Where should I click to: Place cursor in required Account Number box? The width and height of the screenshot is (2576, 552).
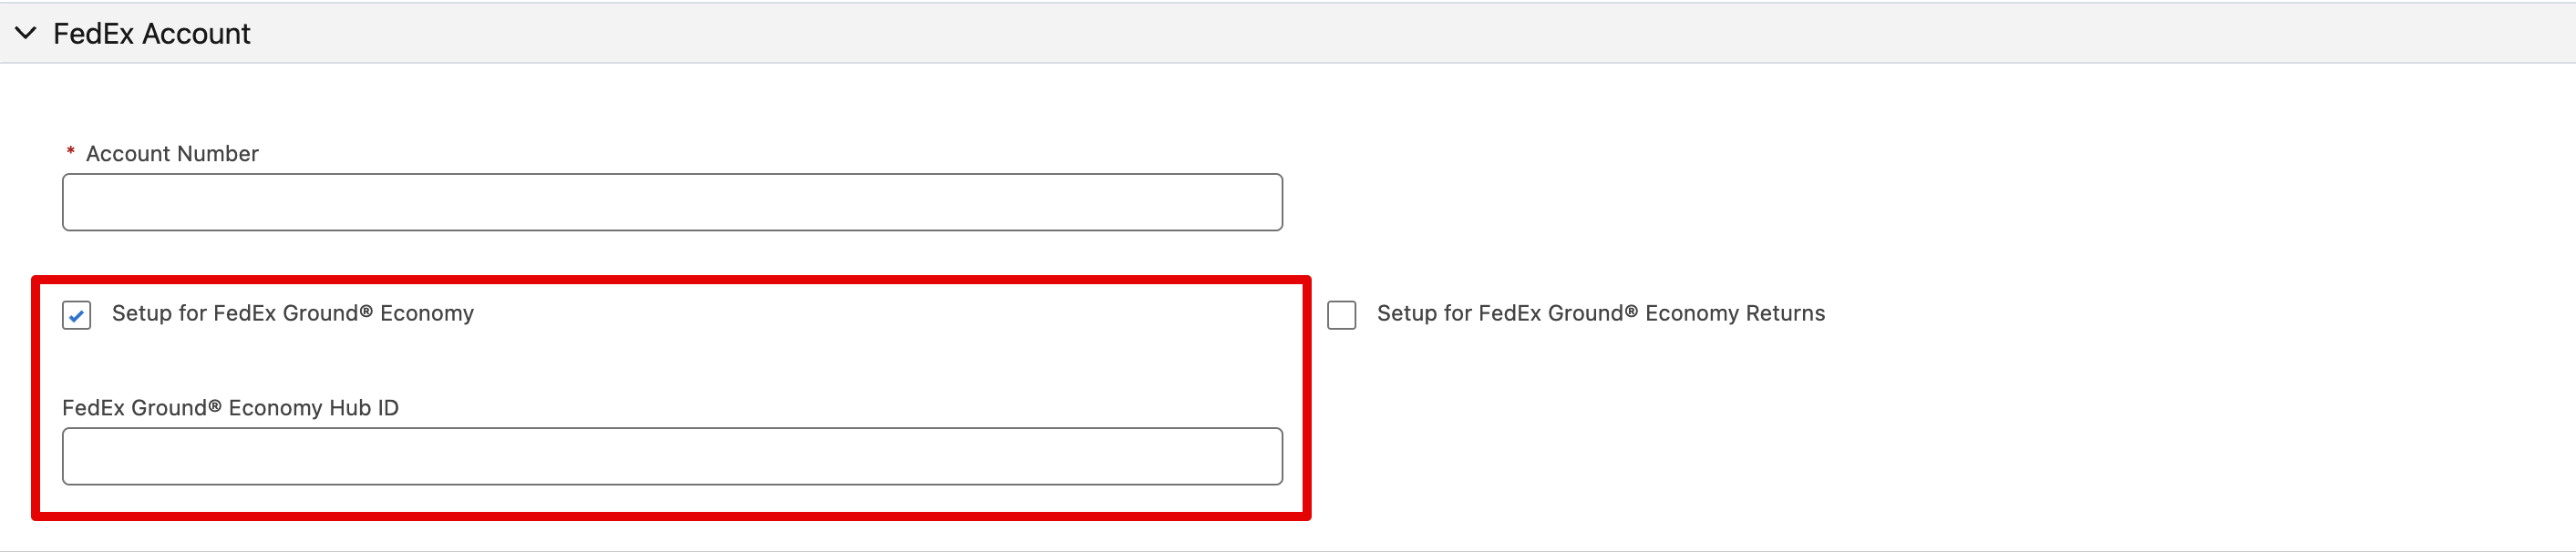tap(672, 202)
